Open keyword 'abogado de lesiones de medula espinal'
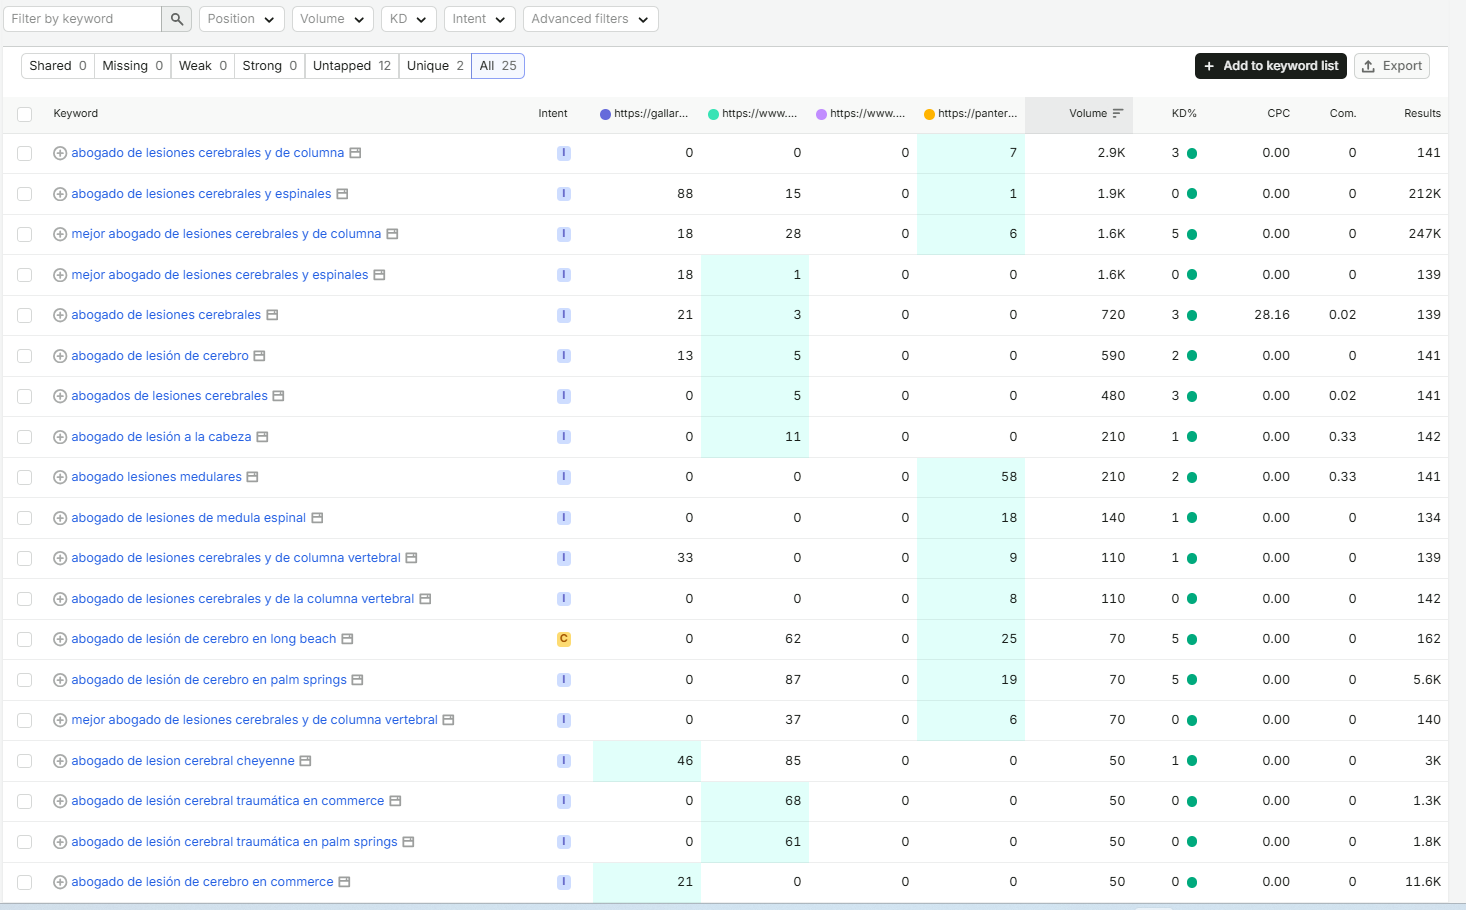This screenshot has height=910, width=1466. point(189,518)
